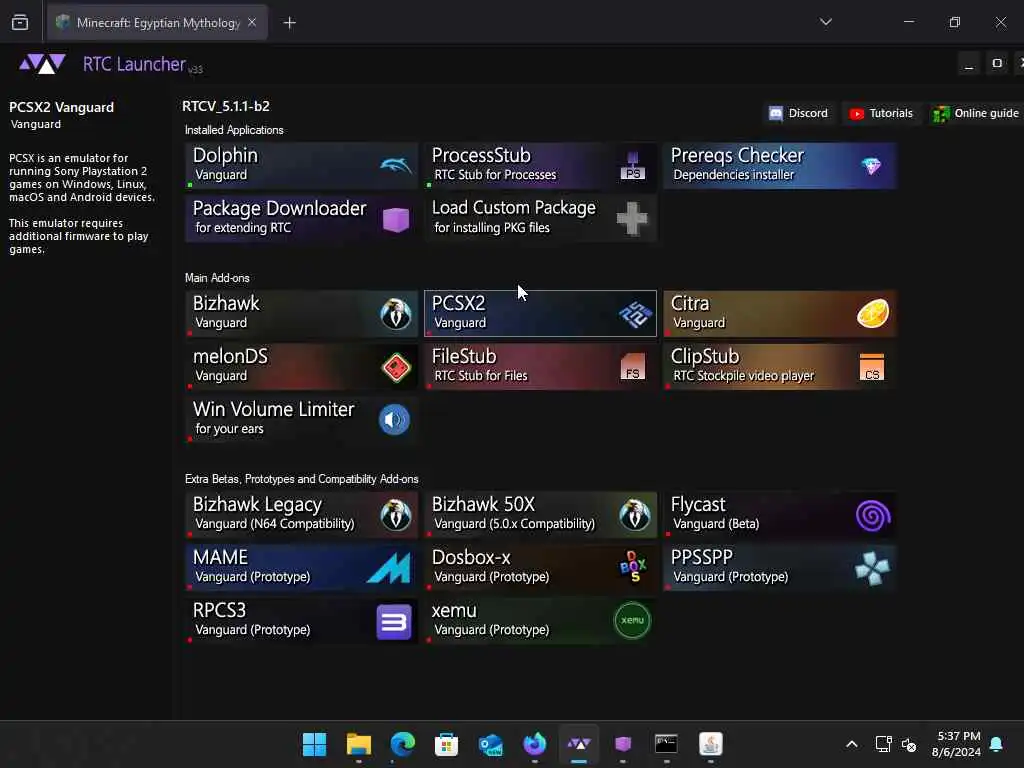Click the xemu green circle icon

tap(632, 620)
